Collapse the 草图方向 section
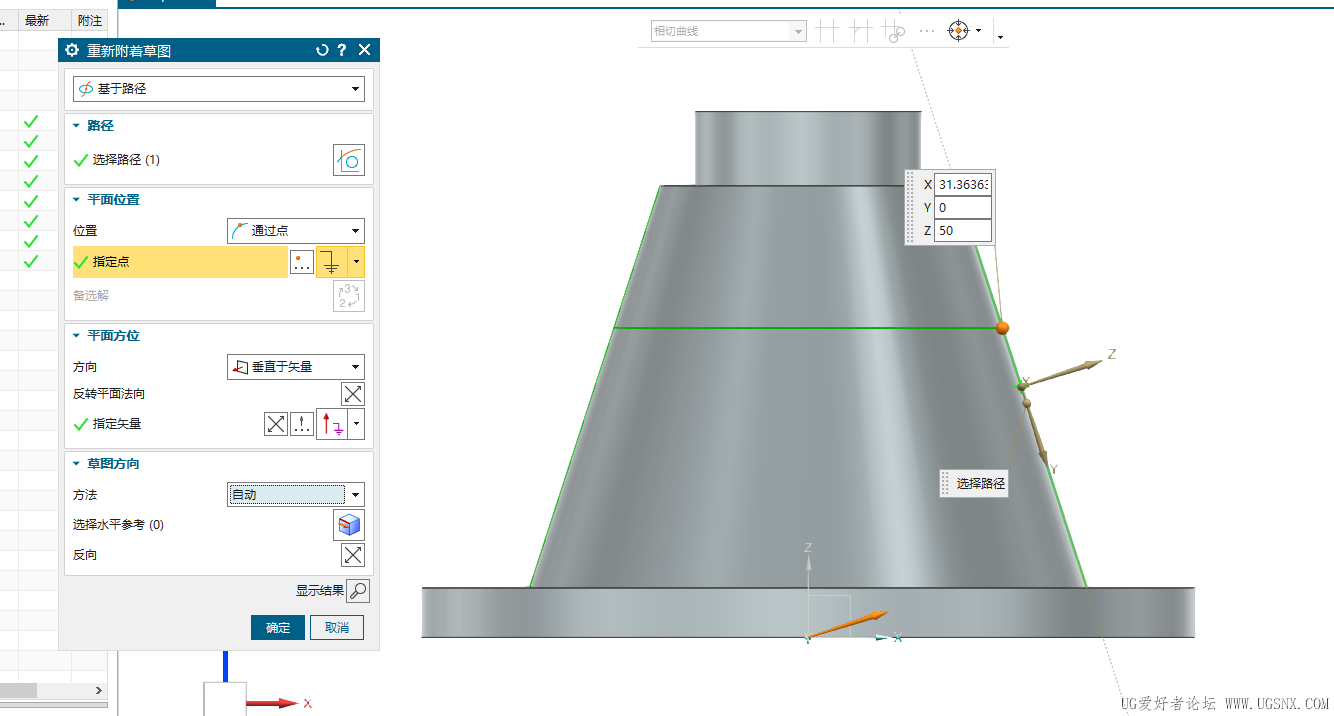1334x716 pixels. tap(76, 464)
